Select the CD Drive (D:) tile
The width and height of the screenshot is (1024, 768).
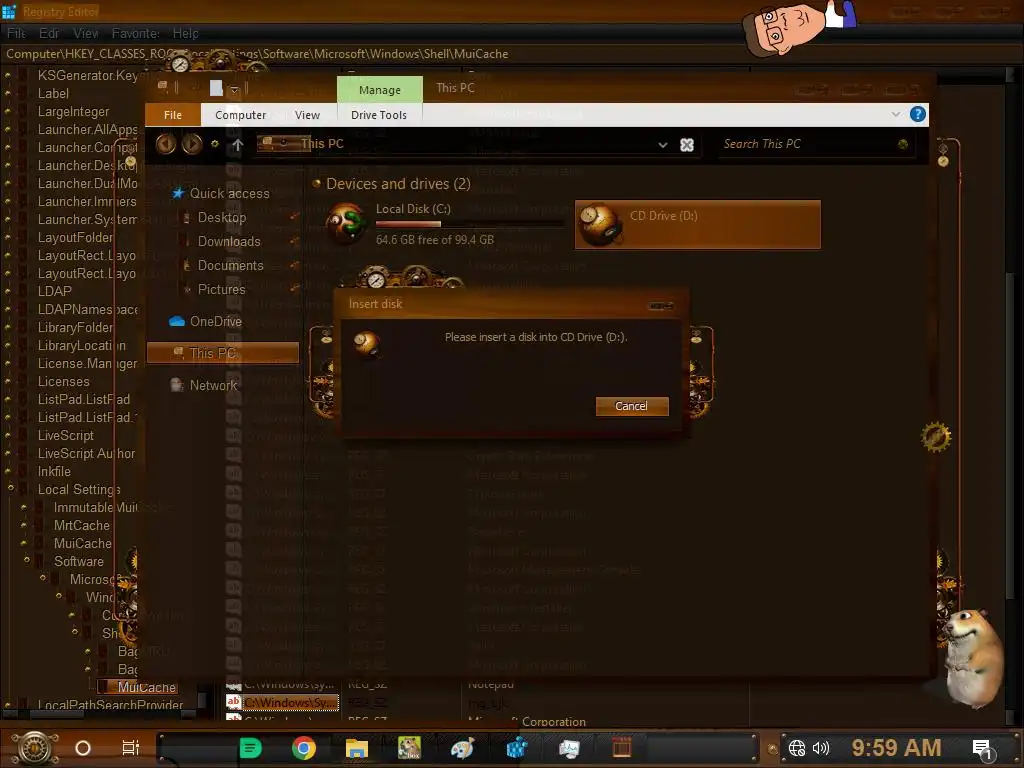pos(697,225)
